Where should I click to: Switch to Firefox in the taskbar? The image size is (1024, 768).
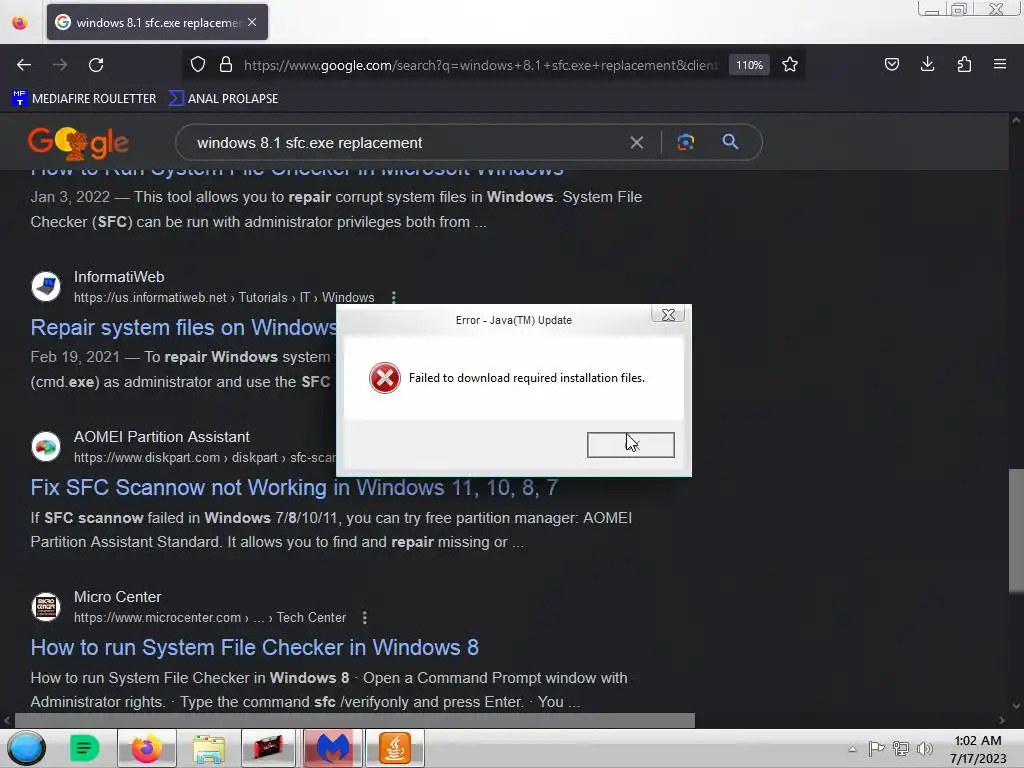coord(147,748)
